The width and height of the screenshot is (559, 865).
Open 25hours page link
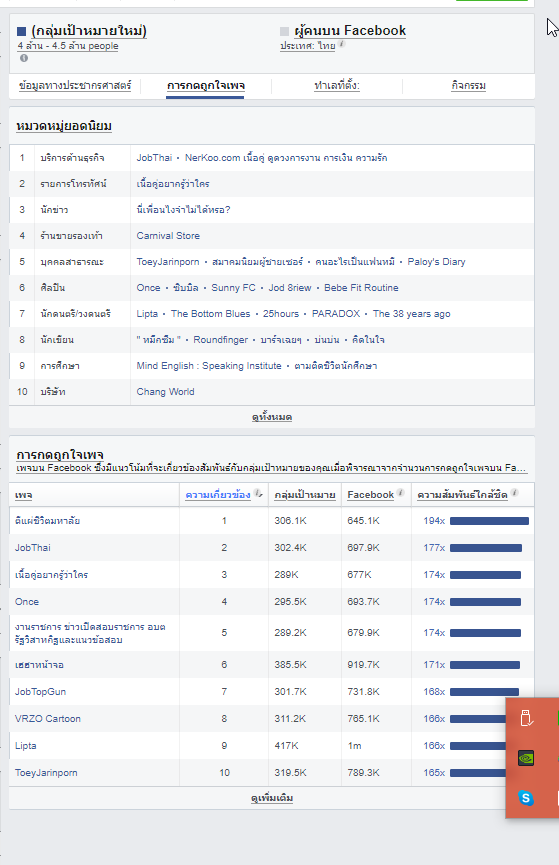[280, 313]
